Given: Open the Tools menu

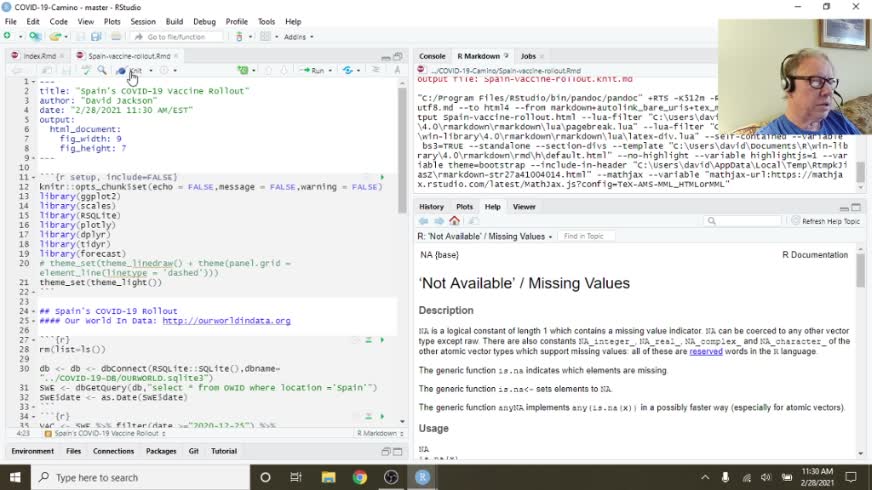Looking at the screenshot, I should pyautogui.click(x=266, y=22).
